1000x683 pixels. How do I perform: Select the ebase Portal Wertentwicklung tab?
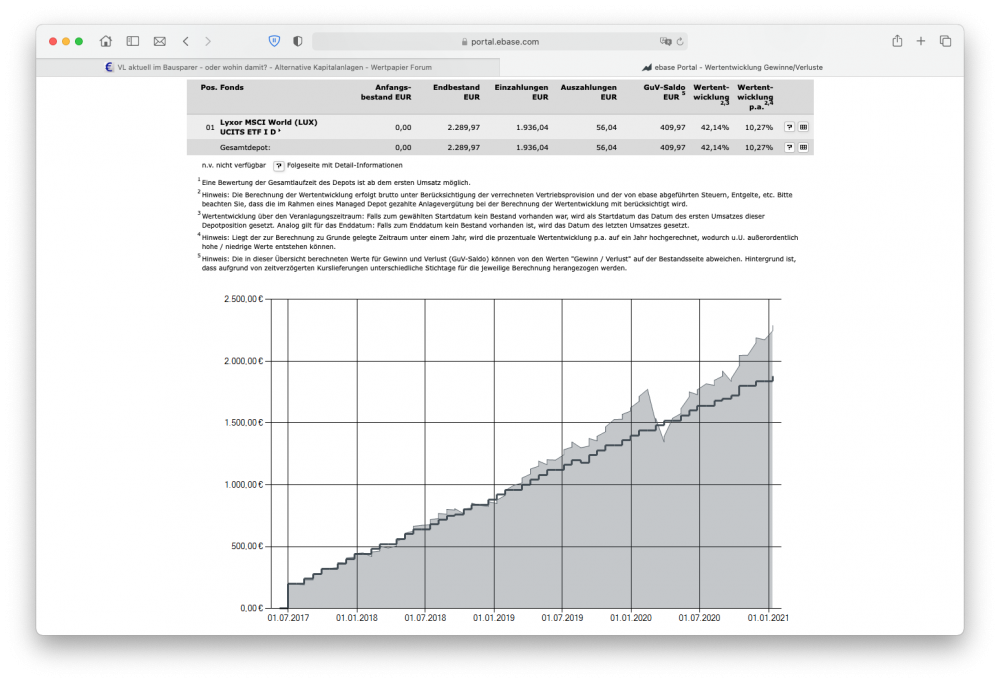pos(732,67)
